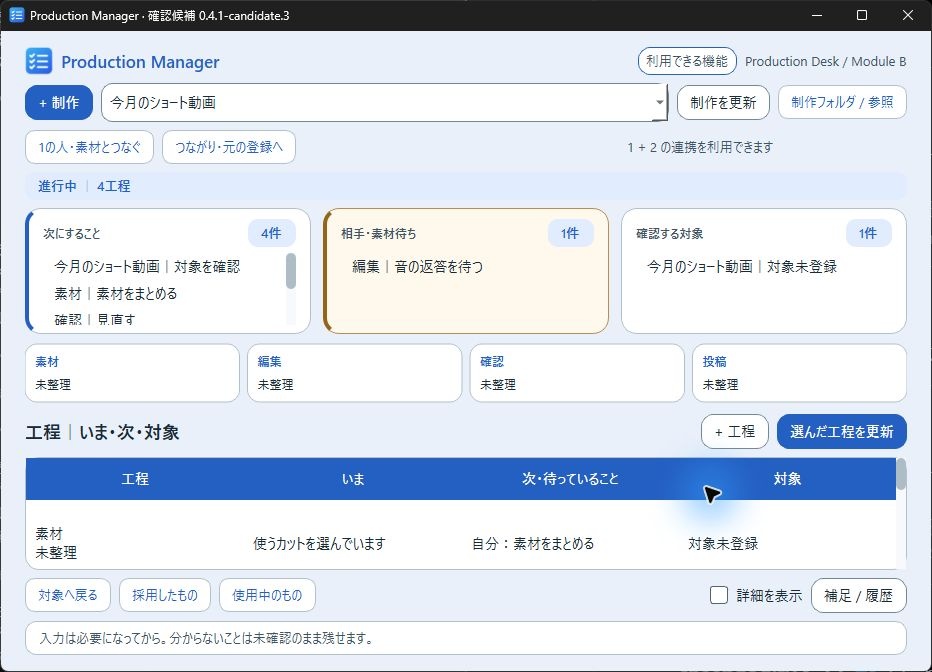Viewport: 932px width, 672px height.
Task: Click 1の人・素材とつなぐ button
Action: pos(89,147)
